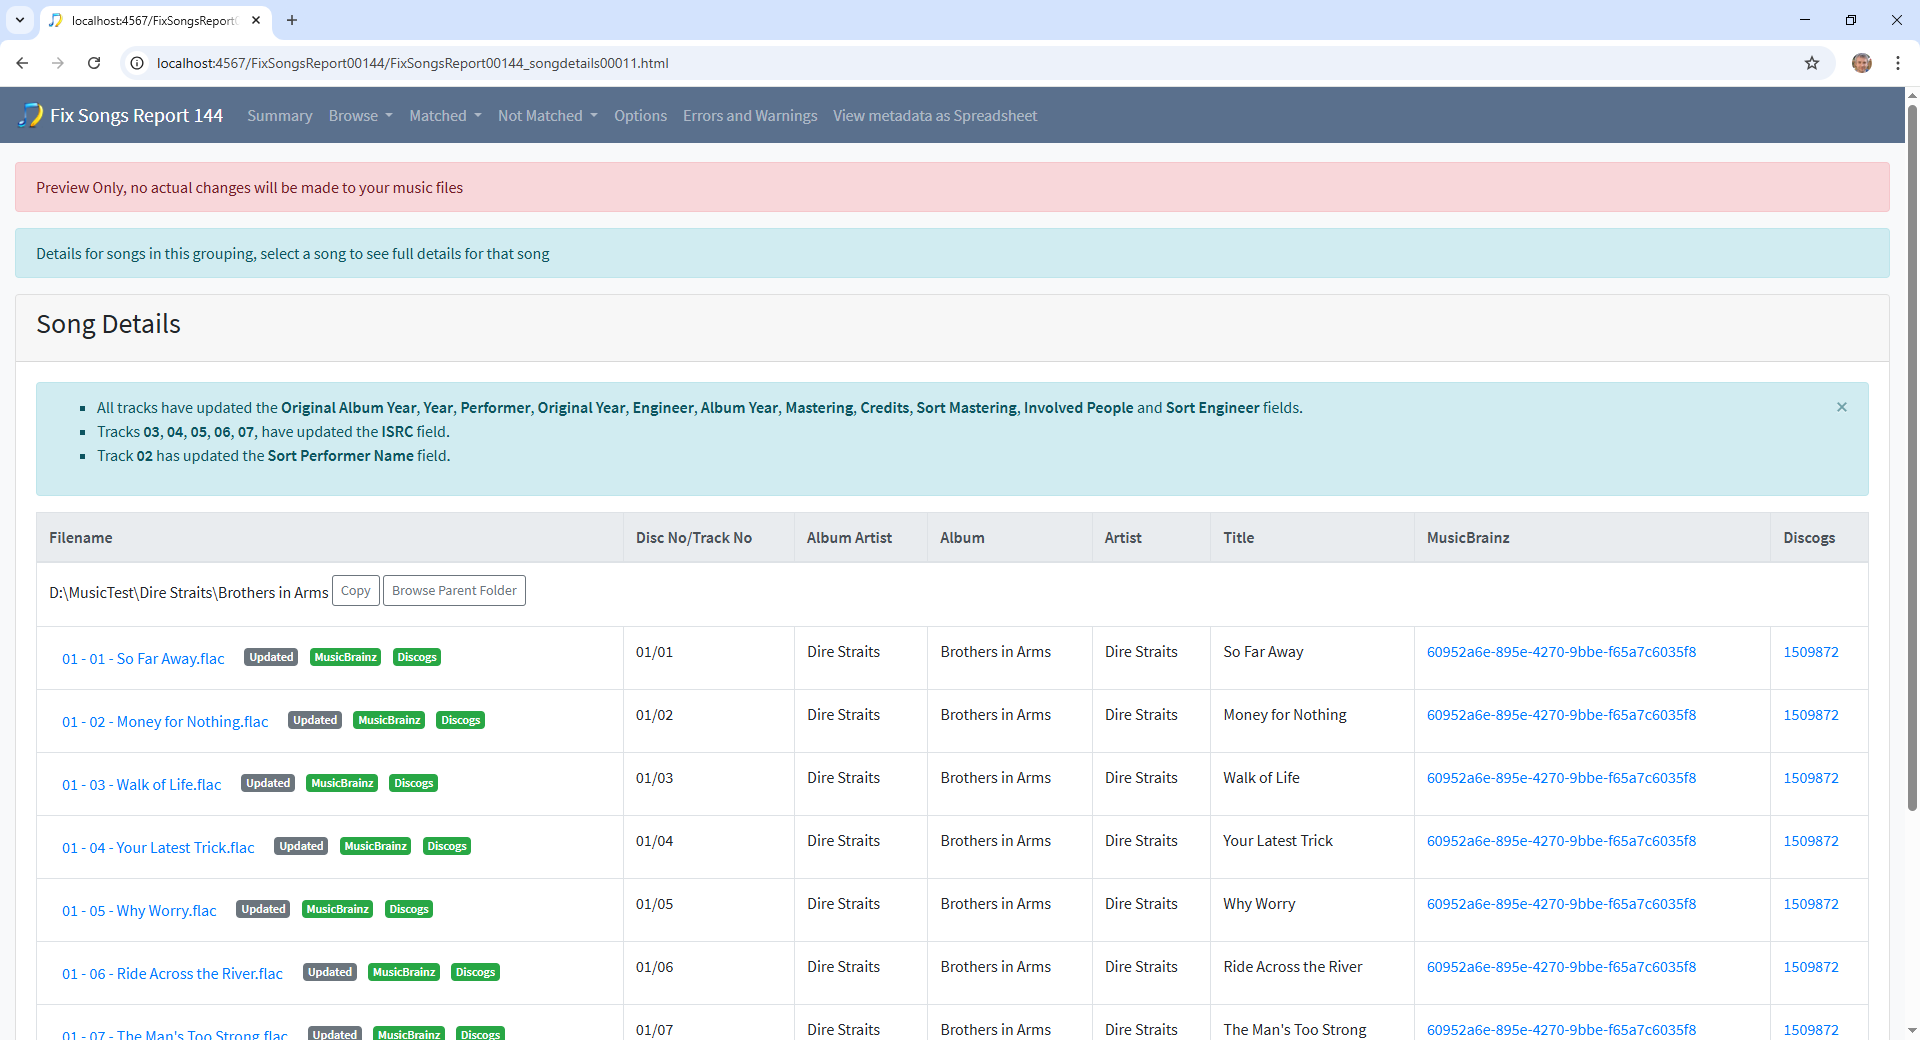Open a new browser tab
1920x1040 pixels.
point(292,20)
